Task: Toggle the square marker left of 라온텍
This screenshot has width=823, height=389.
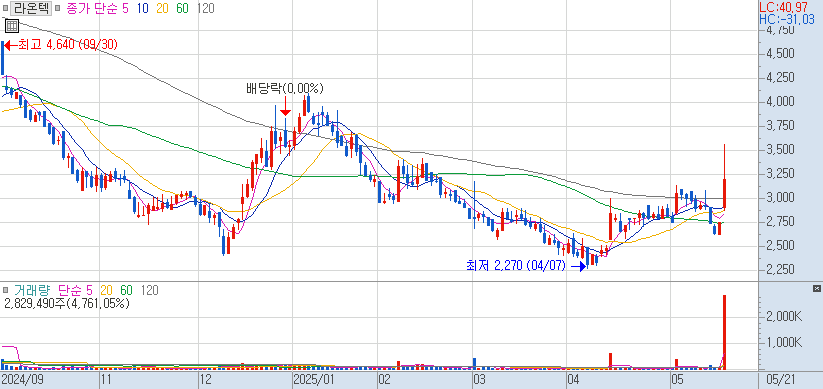Action: pos(5,8)
